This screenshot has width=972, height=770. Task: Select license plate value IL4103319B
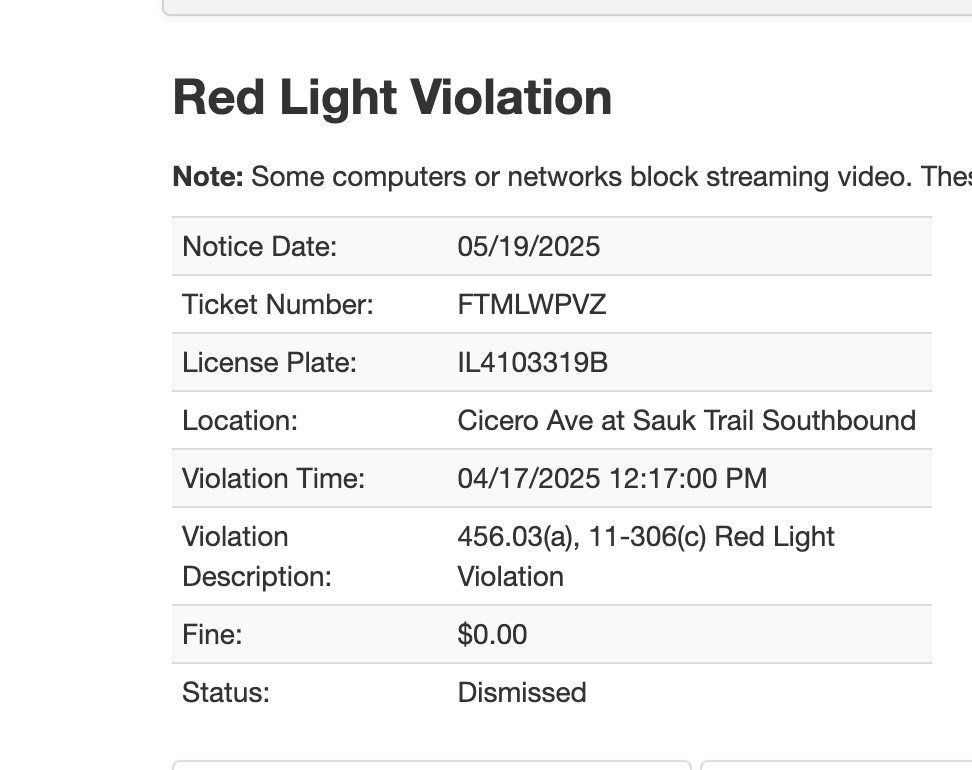click(533, 362)
